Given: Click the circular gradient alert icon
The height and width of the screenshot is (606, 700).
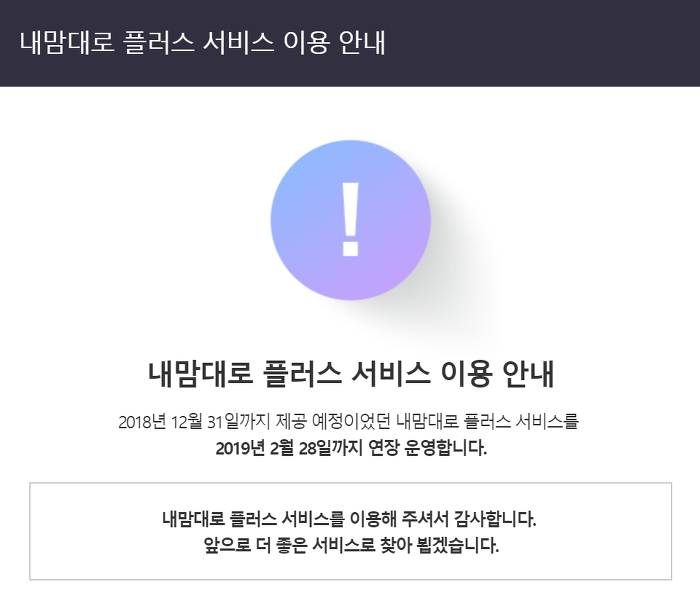Looking at the screenshot, I should [x=350, y=220].
